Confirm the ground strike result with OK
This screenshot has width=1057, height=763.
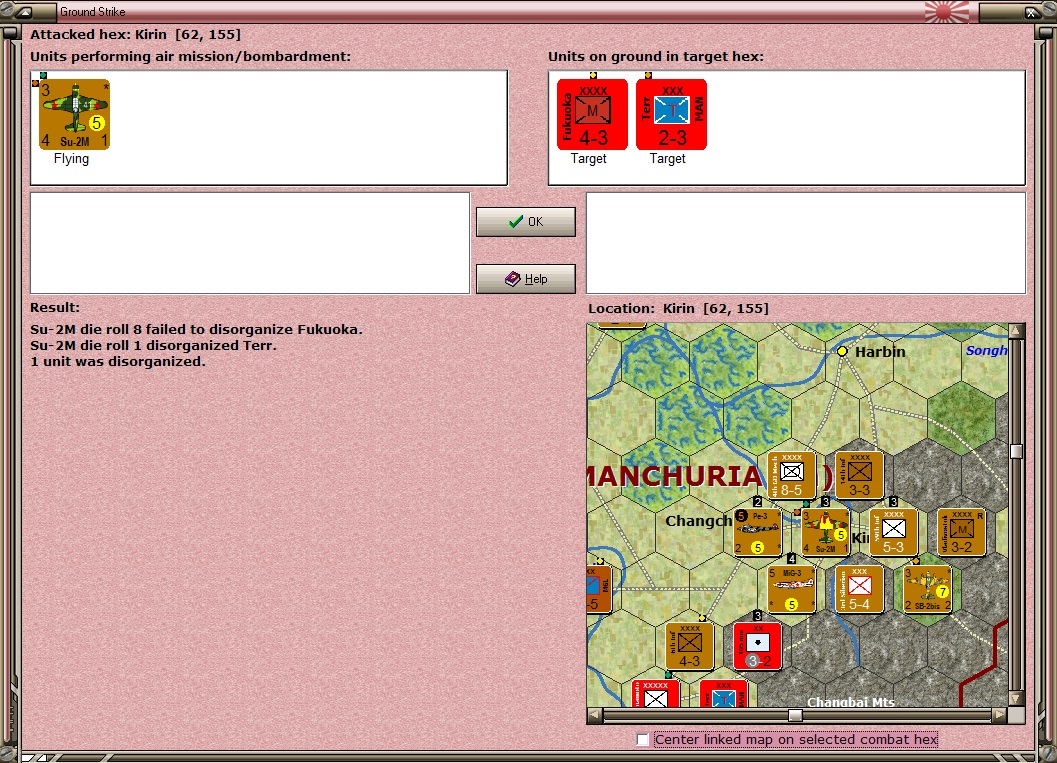pos(526,222)
